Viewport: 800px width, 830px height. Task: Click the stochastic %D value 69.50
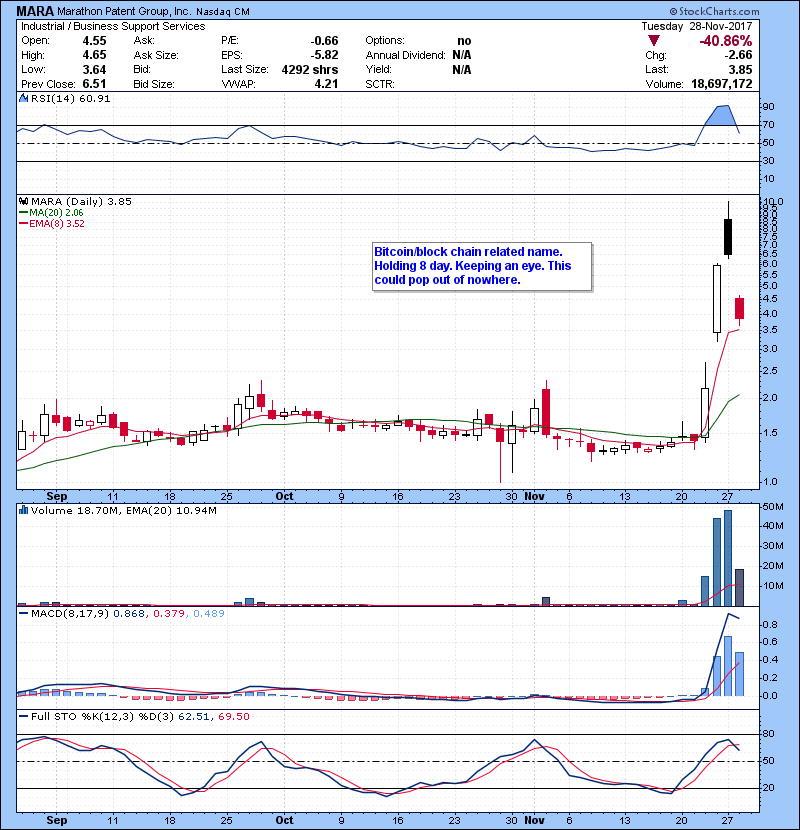pyautogui.click(x=233, y=717)
